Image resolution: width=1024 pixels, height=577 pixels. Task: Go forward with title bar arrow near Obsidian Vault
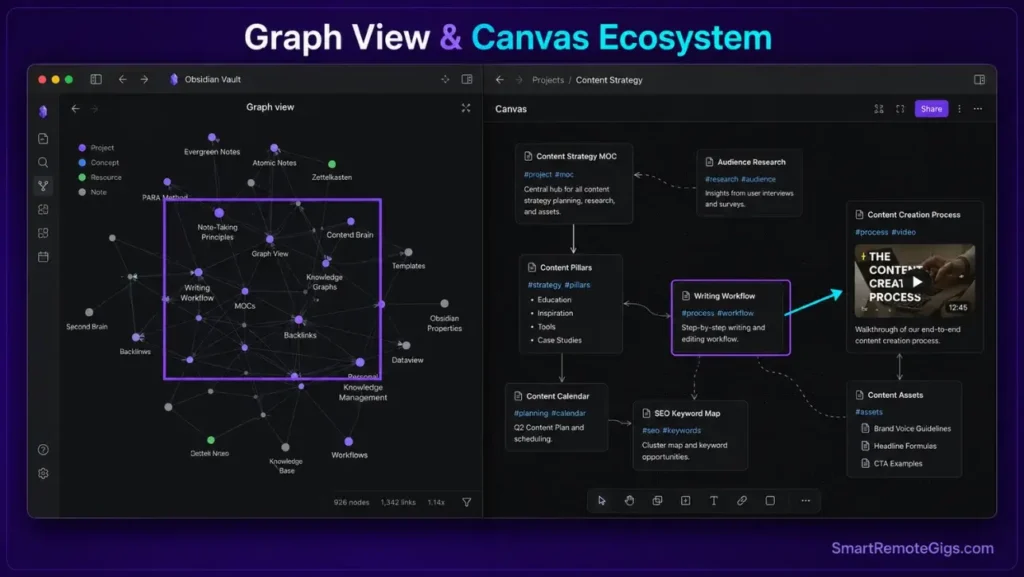coord(144,79)
